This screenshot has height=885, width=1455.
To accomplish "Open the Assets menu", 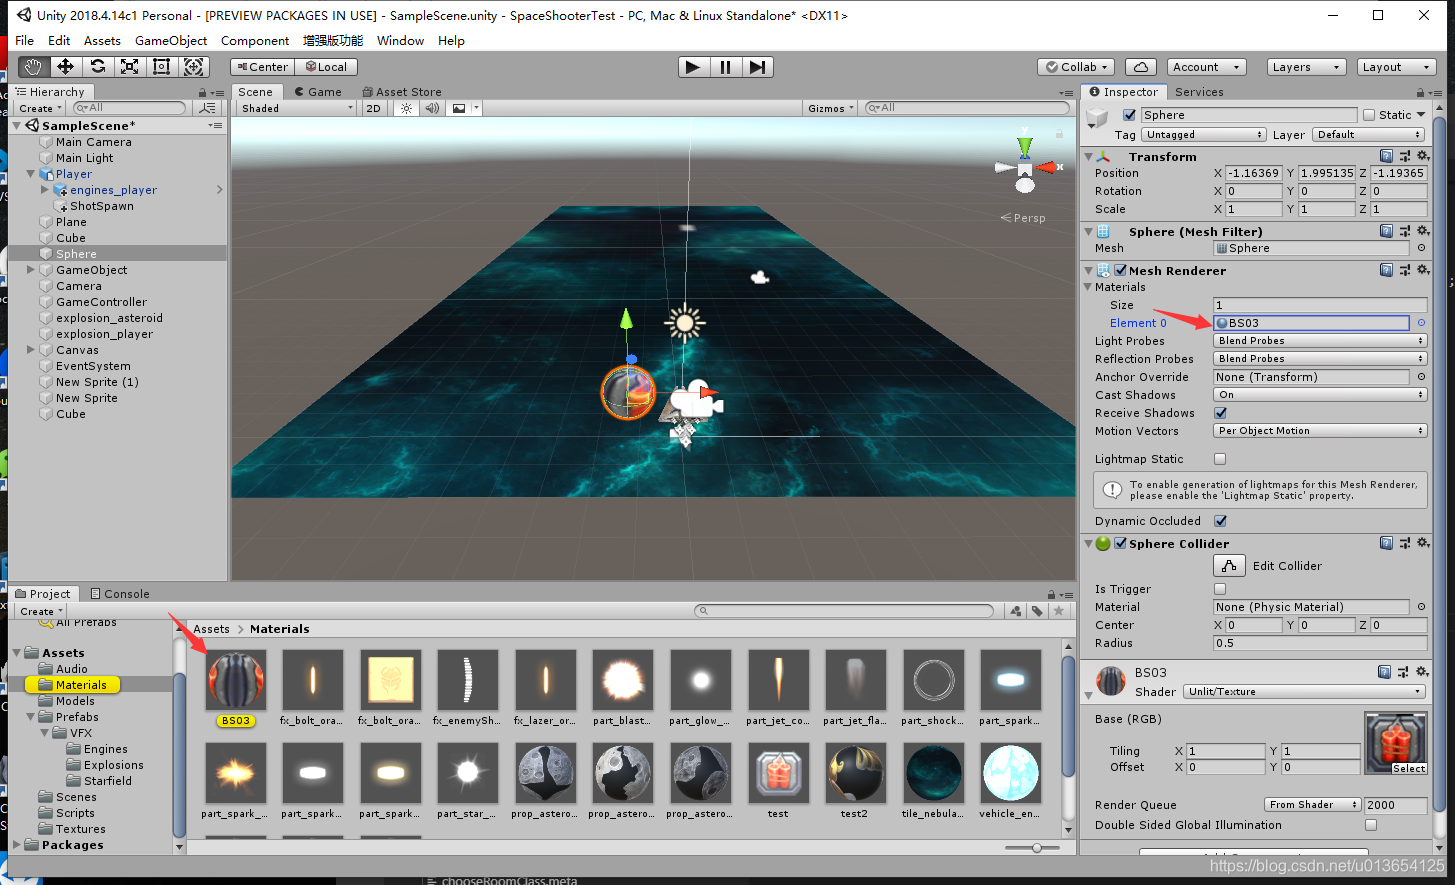I will tap(102, 41).
